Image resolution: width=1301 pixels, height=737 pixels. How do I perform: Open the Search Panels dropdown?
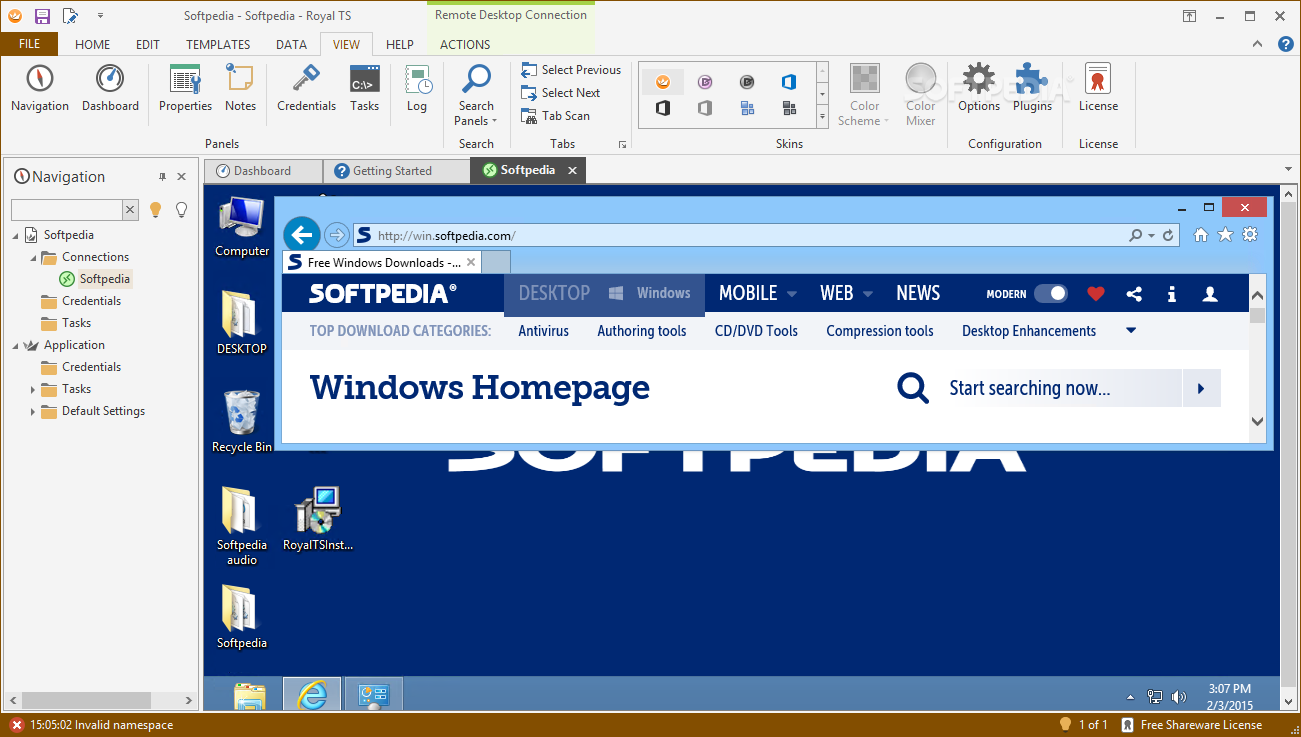(476, 113)
